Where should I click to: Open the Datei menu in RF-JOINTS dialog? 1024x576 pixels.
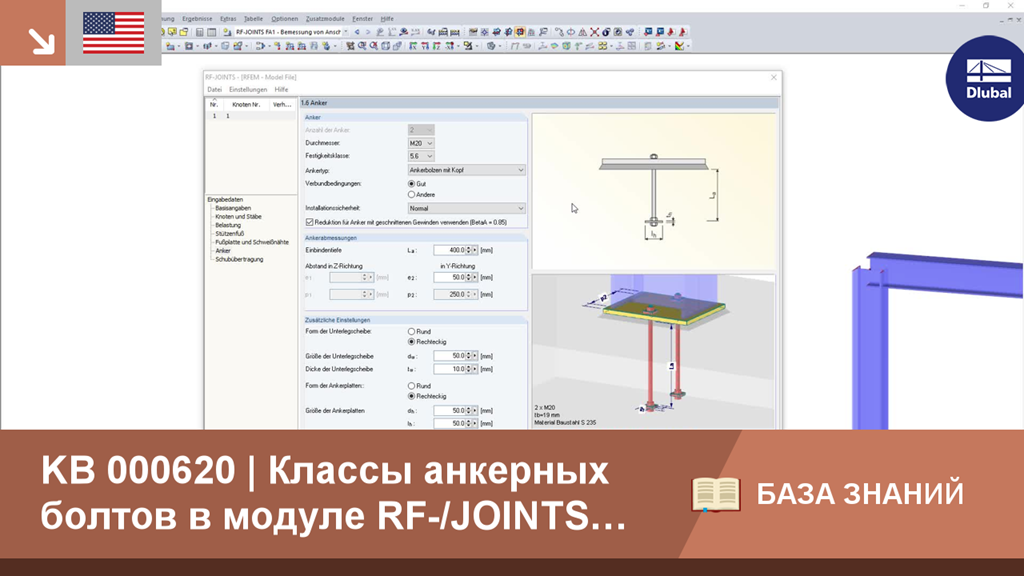(214, 89)
